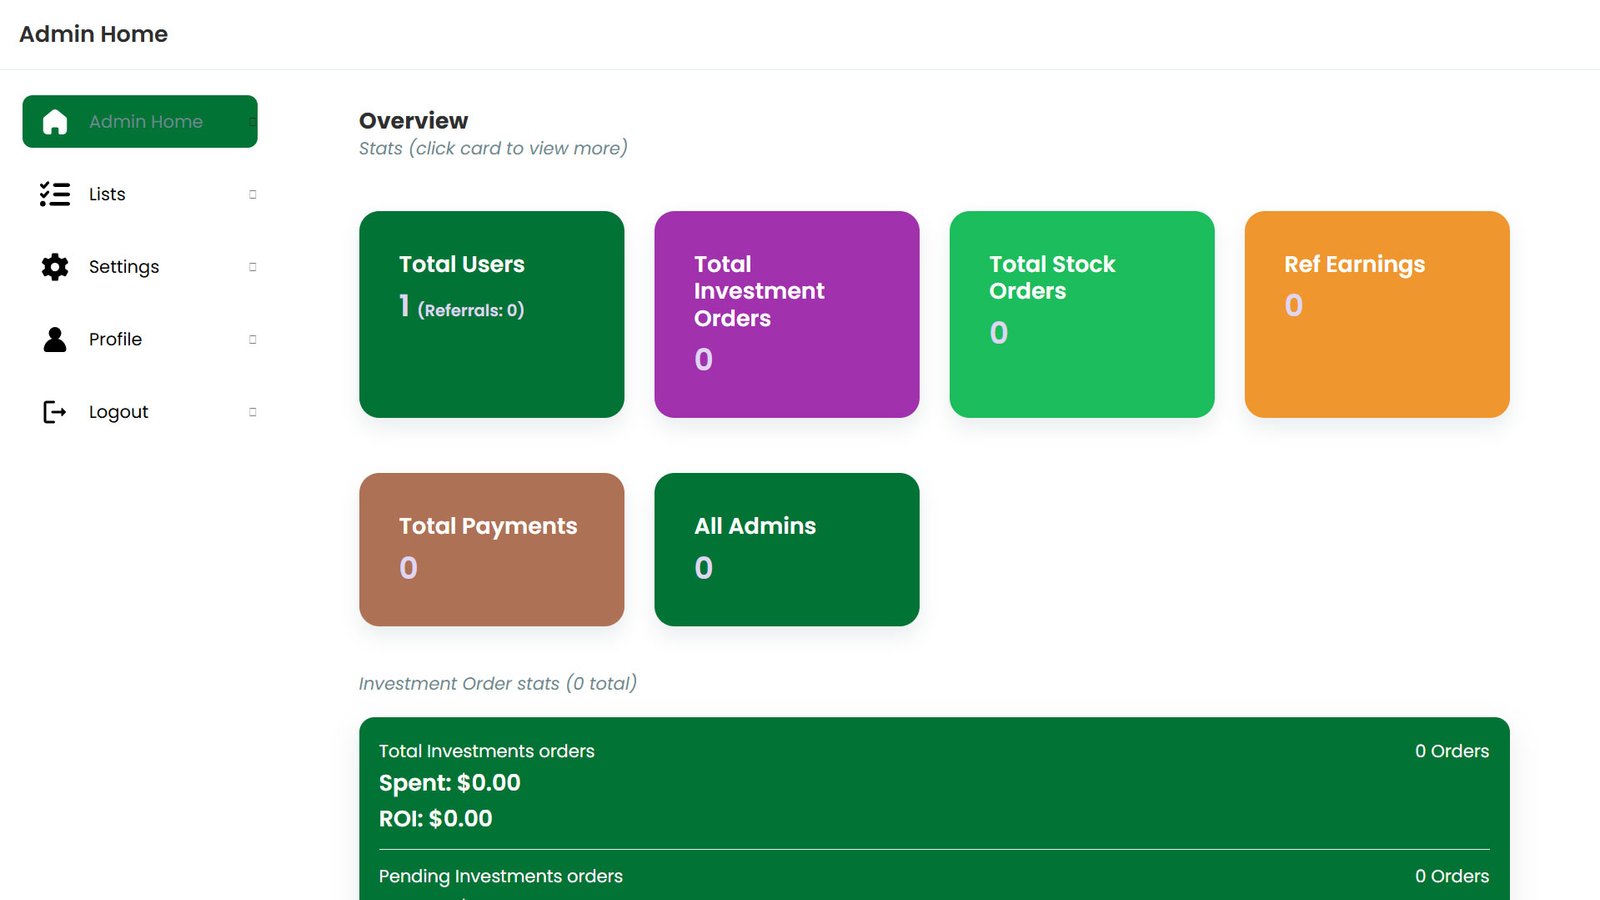This screenshot has height=900, width=1600.
Task: Open the Total Payments card
Action: (492, 550)
